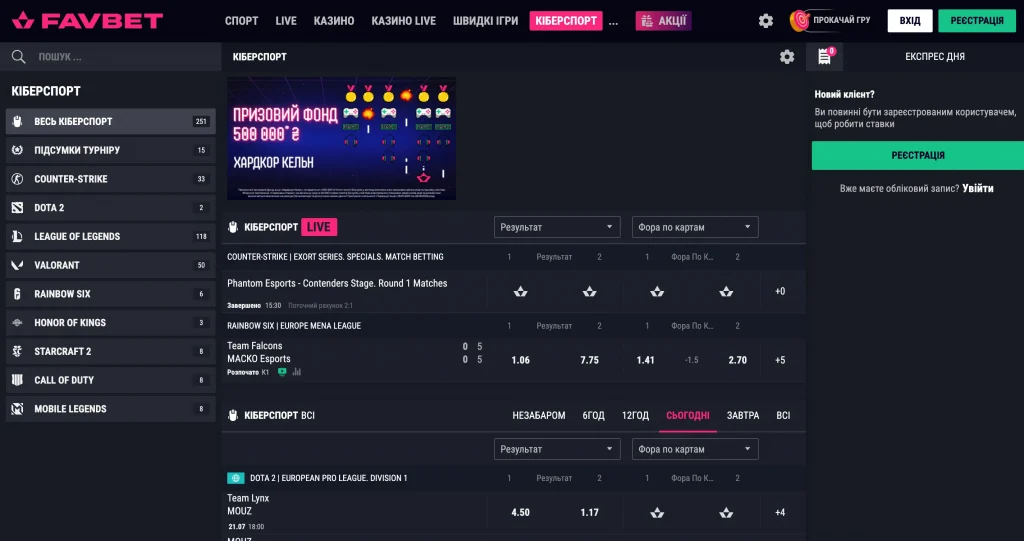Click the Прокачай гру target icon
The image size is (1024, 541).
tap(799, 21)
